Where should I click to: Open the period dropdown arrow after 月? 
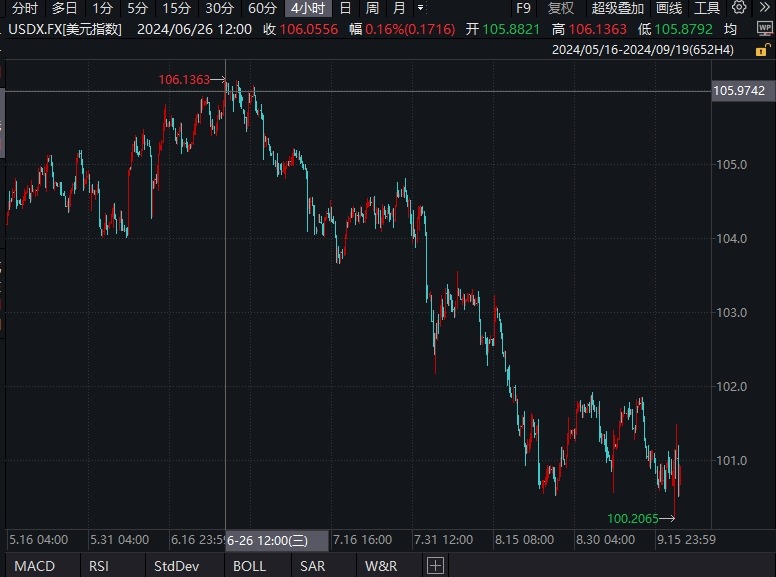point(420,8)
